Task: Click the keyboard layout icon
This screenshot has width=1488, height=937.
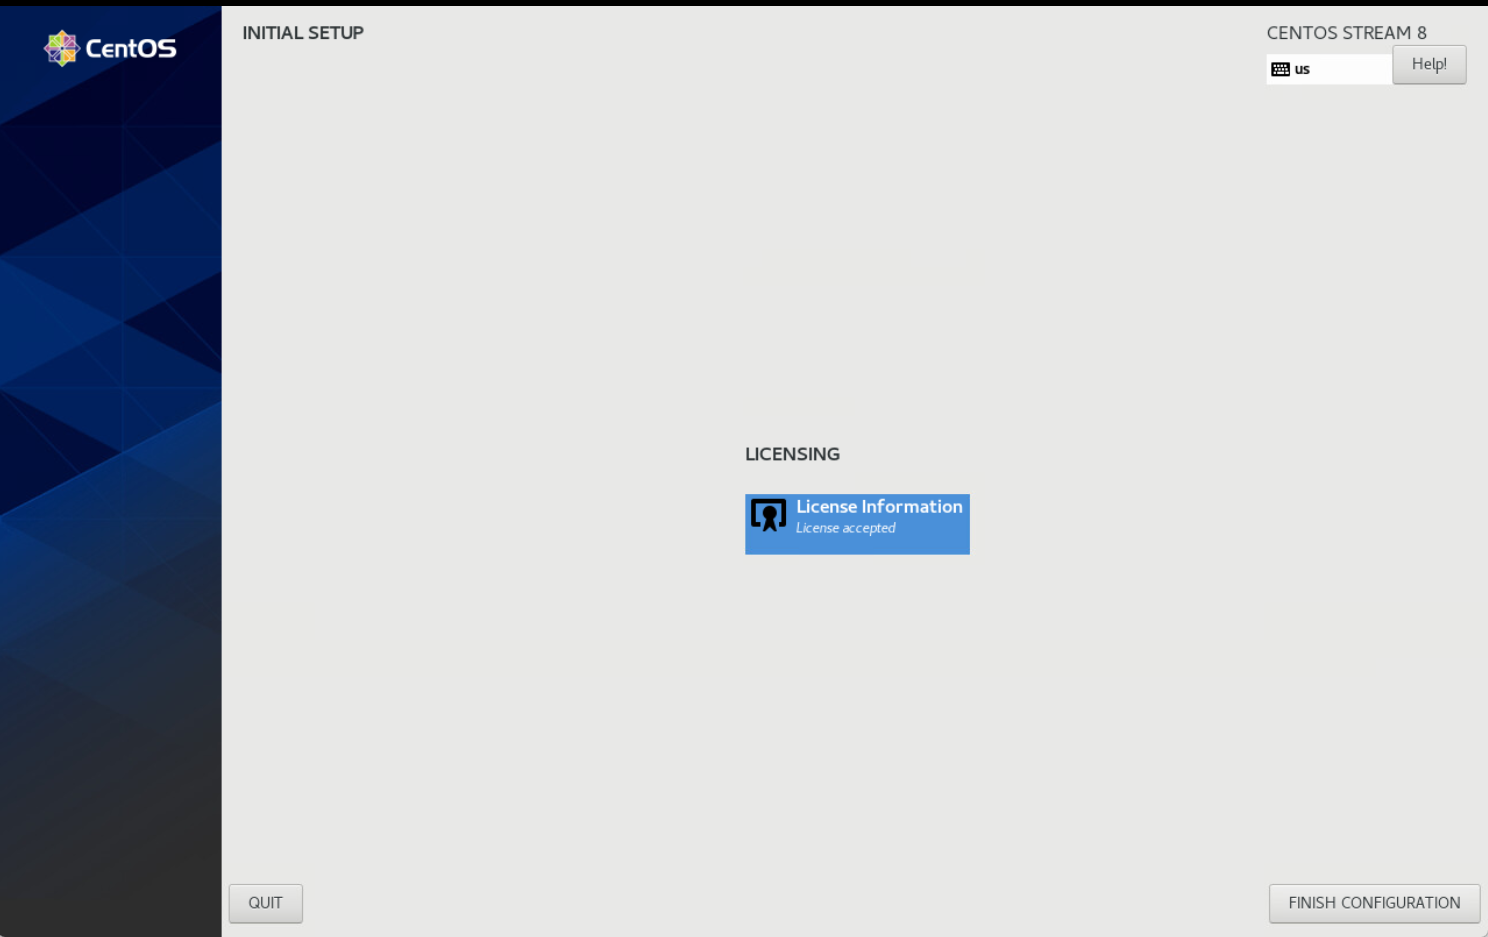Action: [x=1280, y=69]
